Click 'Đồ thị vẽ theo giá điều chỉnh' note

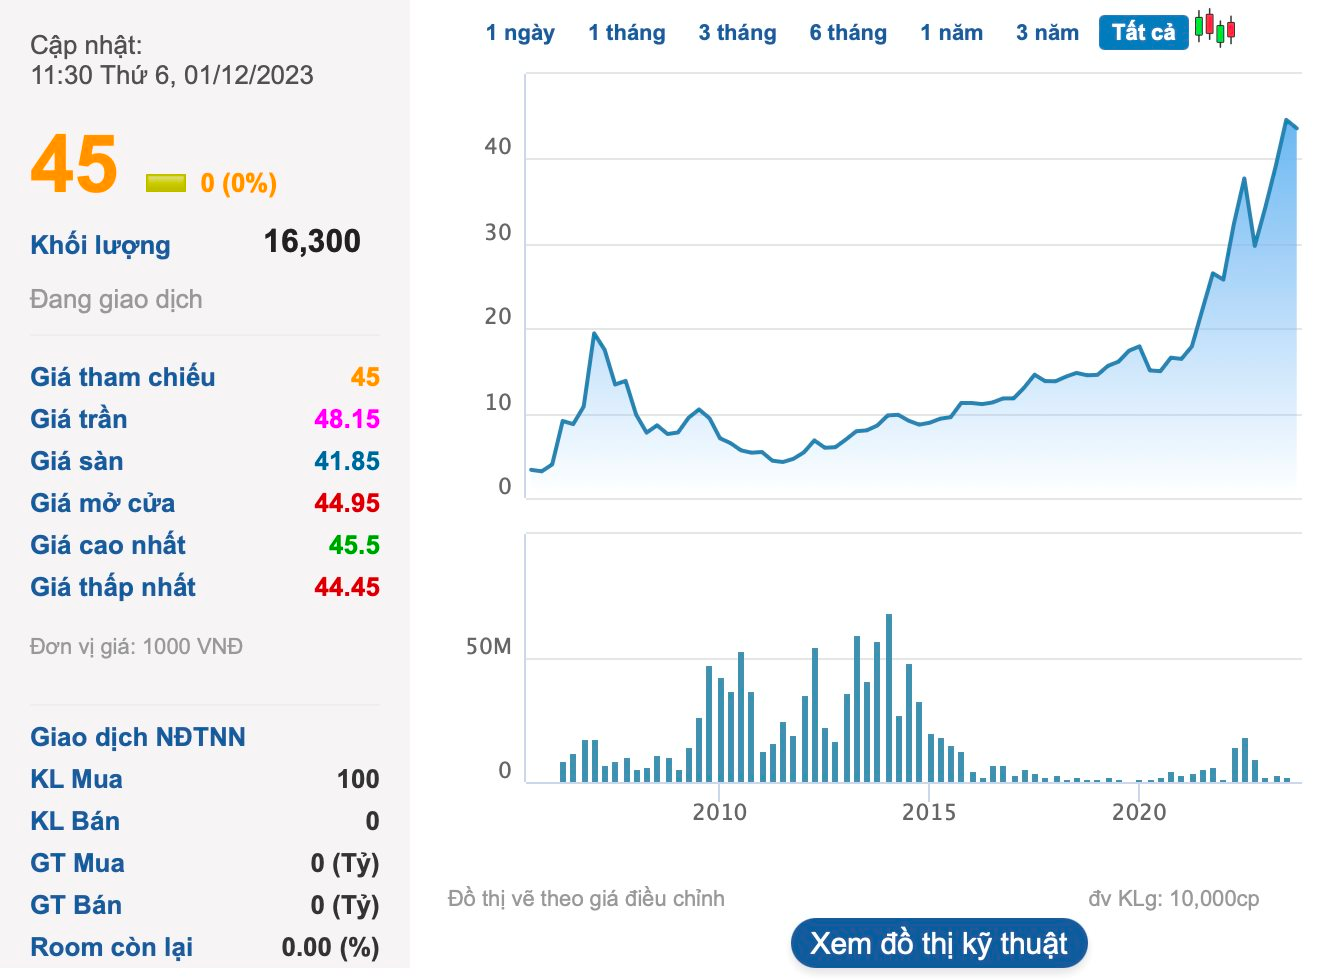point(586,899)
